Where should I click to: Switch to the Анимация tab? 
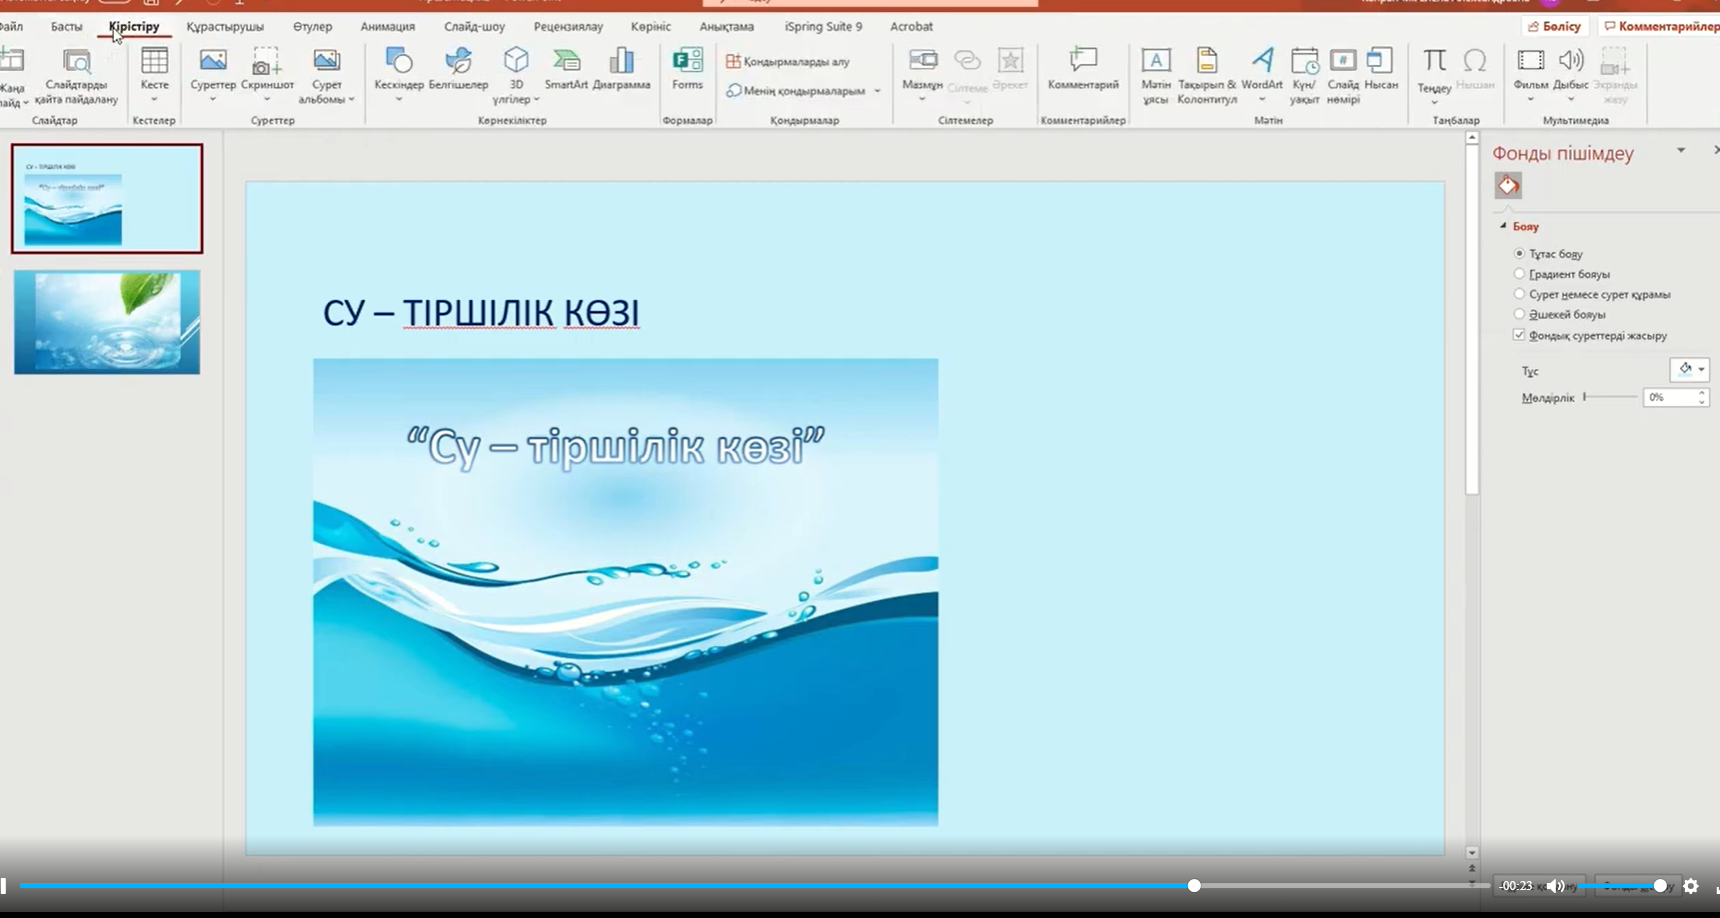click(387, 27)
